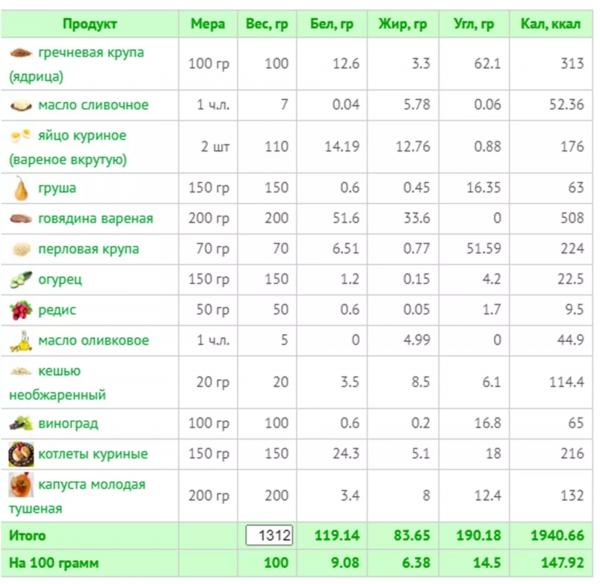The image size is (600, 584).
Task: Click the boiled beef icon
Action: pyautogui.click(x=21, y=219)
